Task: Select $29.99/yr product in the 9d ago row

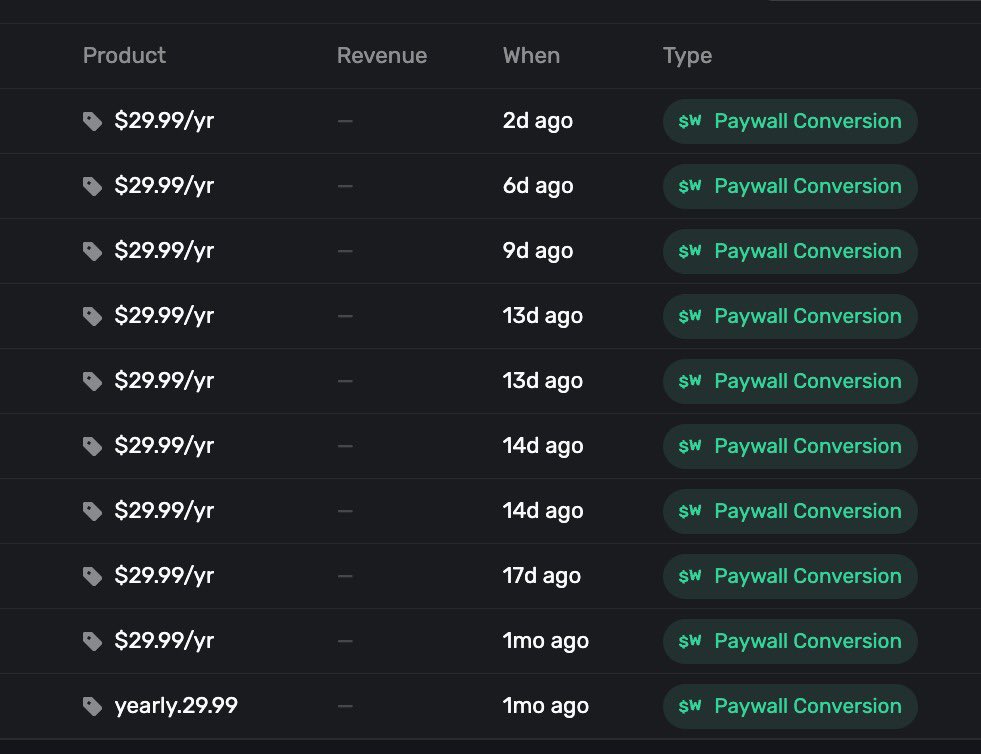Action: point(164,251)
